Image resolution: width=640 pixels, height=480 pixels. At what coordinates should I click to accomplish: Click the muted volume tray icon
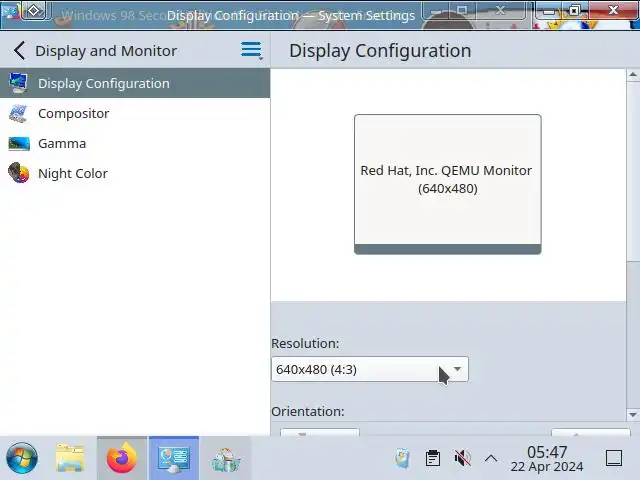tap(462, 458)
